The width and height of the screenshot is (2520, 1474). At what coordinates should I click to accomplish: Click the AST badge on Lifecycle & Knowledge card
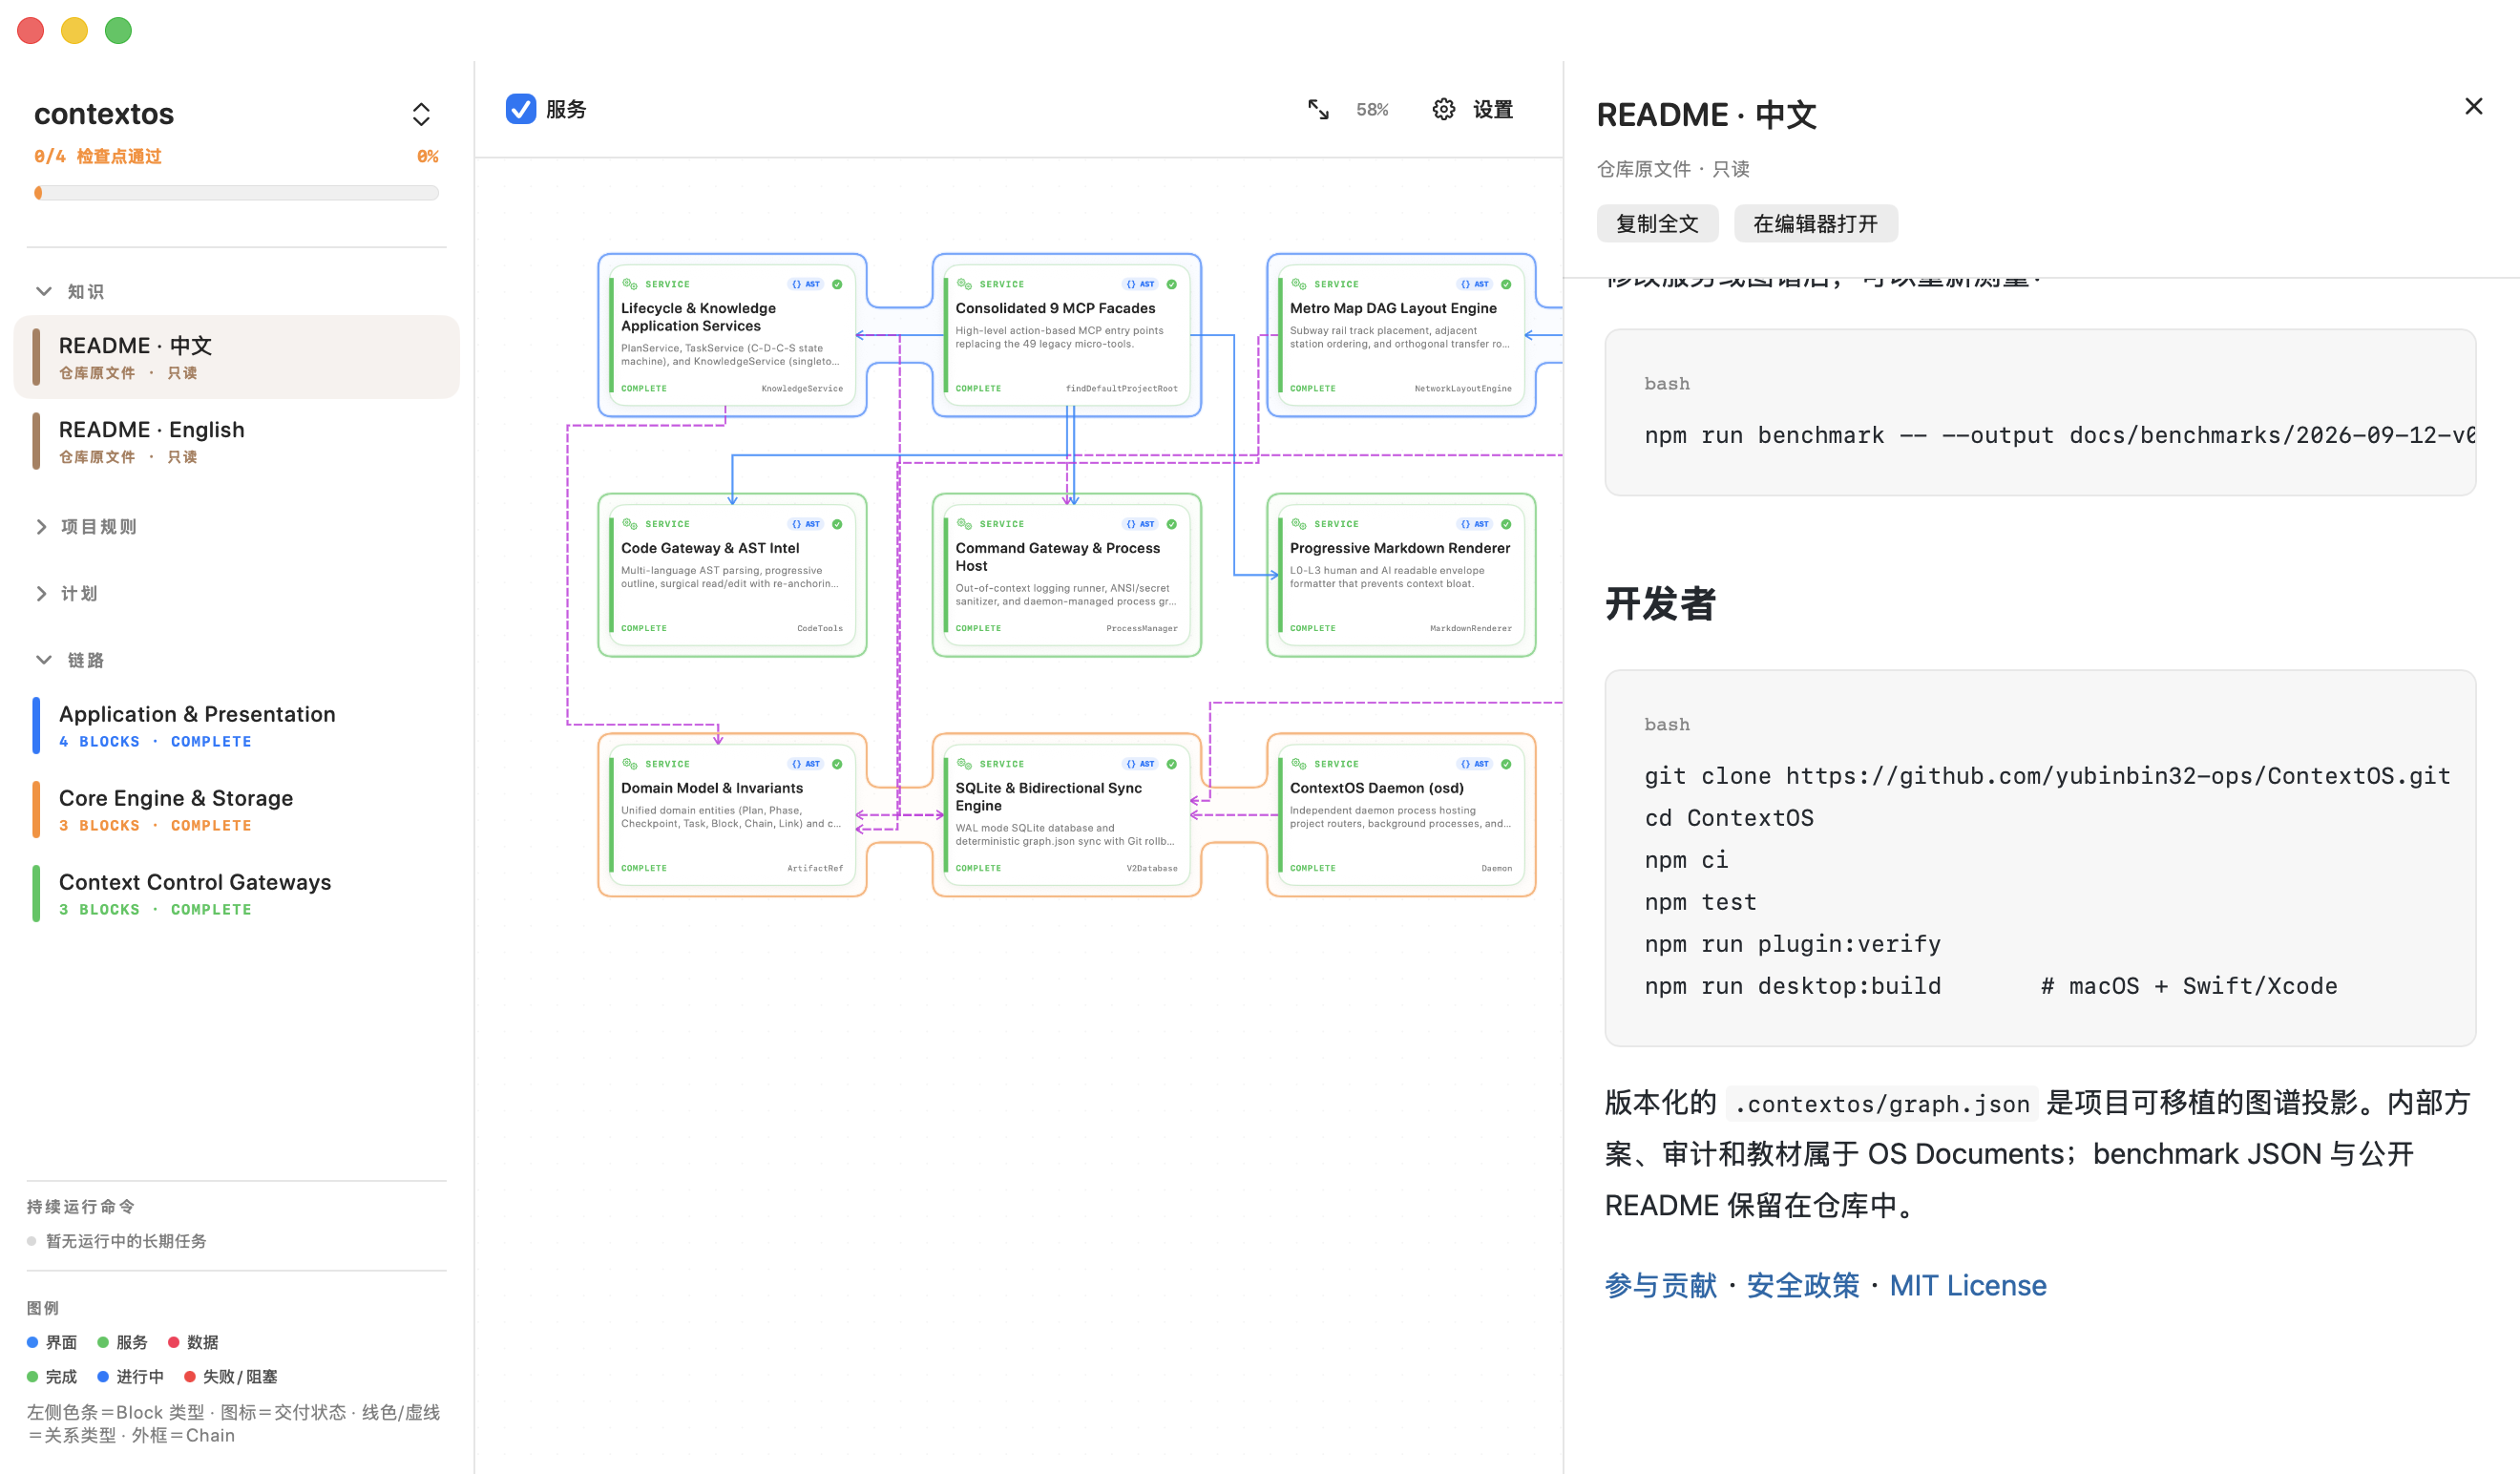point(806,284)
